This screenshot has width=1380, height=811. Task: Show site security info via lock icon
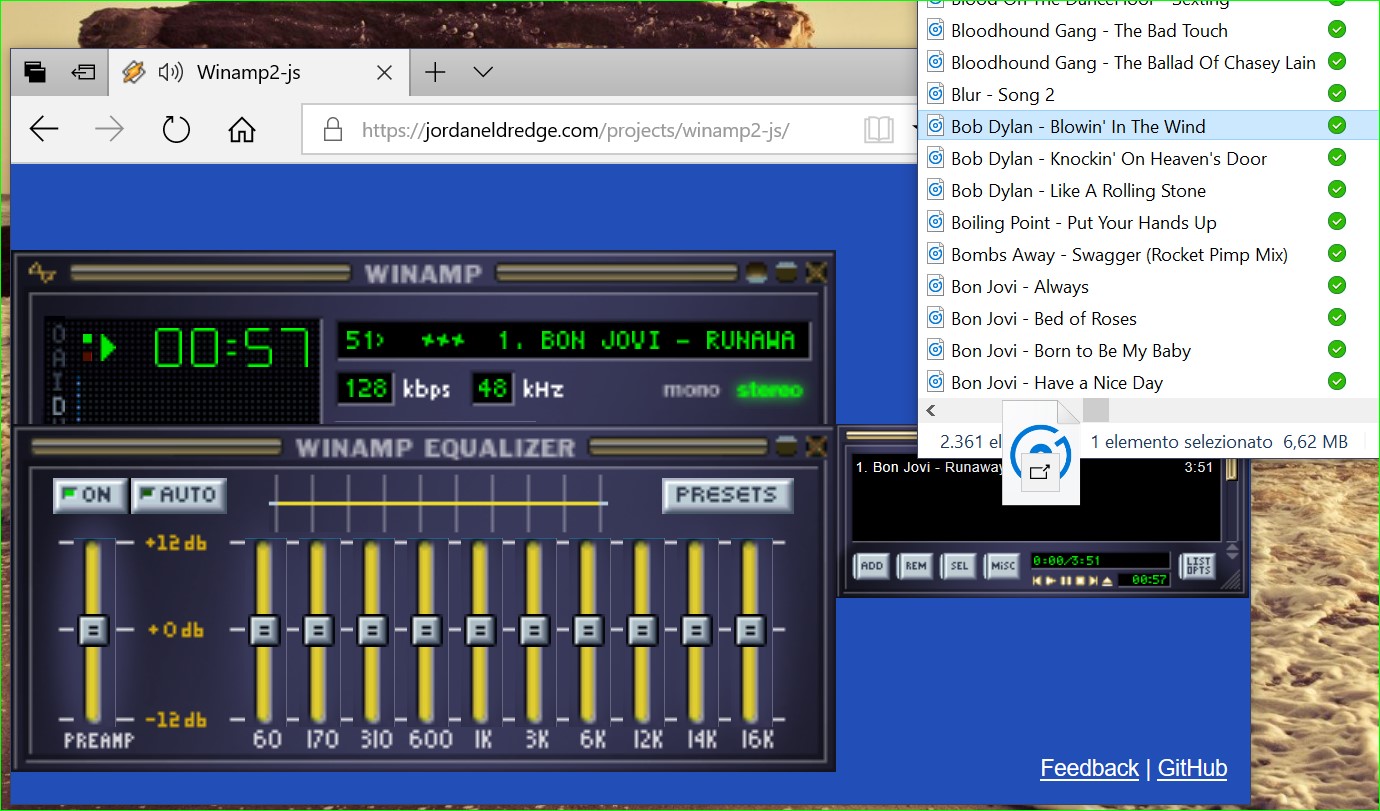(x=333, y=130)
